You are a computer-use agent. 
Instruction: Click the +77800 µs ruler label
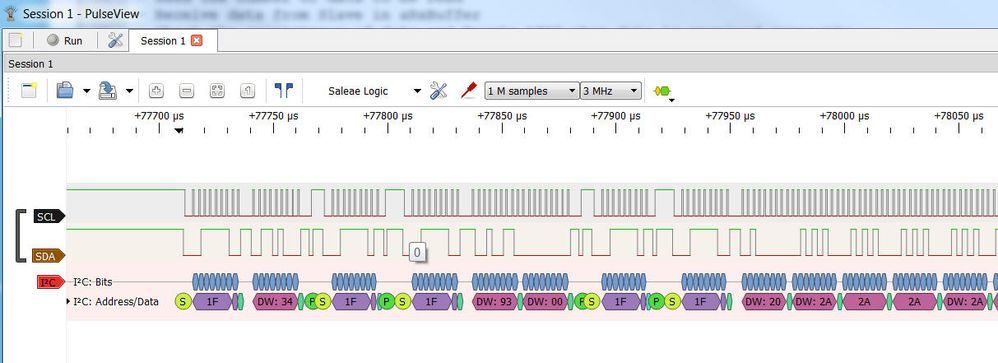coord(387,116)
